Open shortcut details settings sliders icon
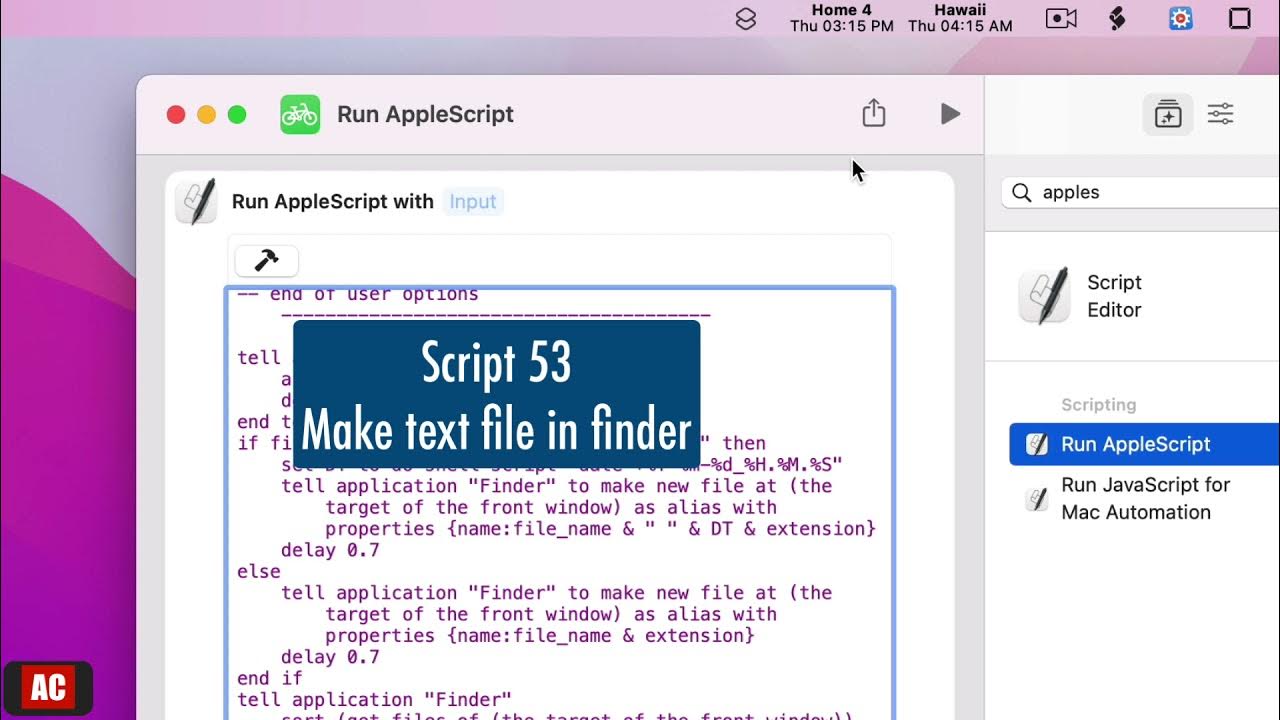The width and height of the screenshot is (1280, 720). pos(1220,114)
